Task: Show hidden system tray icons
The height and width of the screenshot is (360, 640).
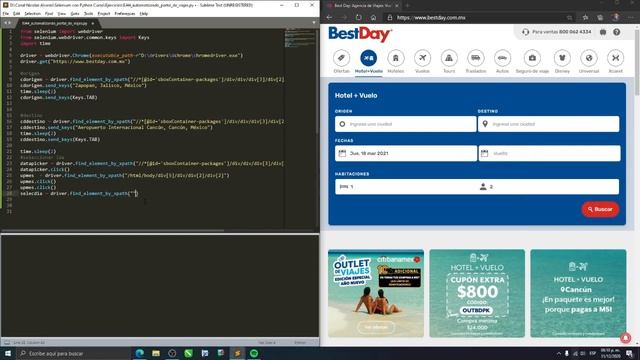Action: coord(558,353)
